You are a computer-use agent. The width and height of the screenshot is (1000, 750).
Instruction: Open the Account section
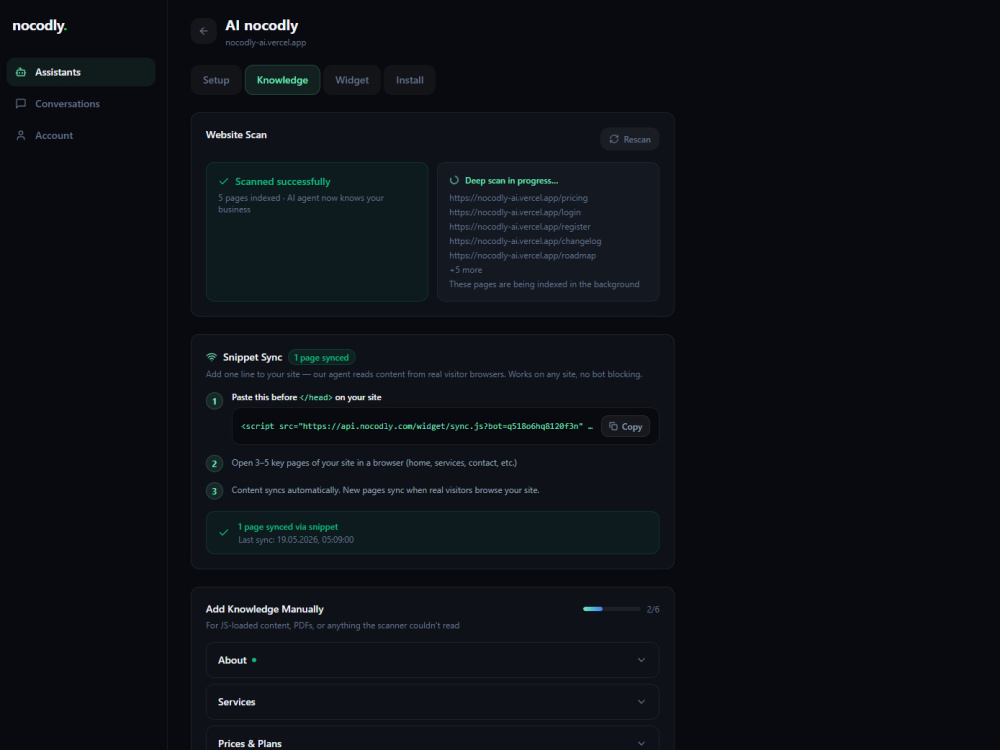click(x=81, y=135)
